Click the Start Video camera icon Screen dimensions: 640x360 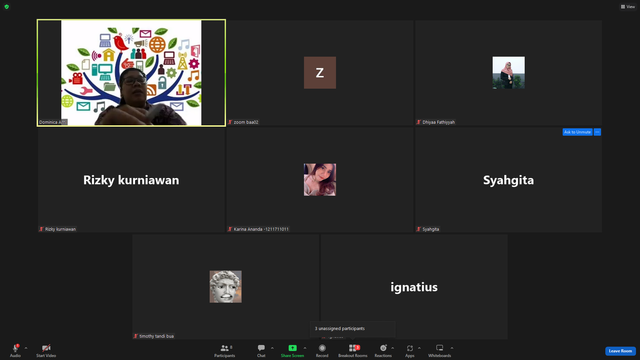46,348
